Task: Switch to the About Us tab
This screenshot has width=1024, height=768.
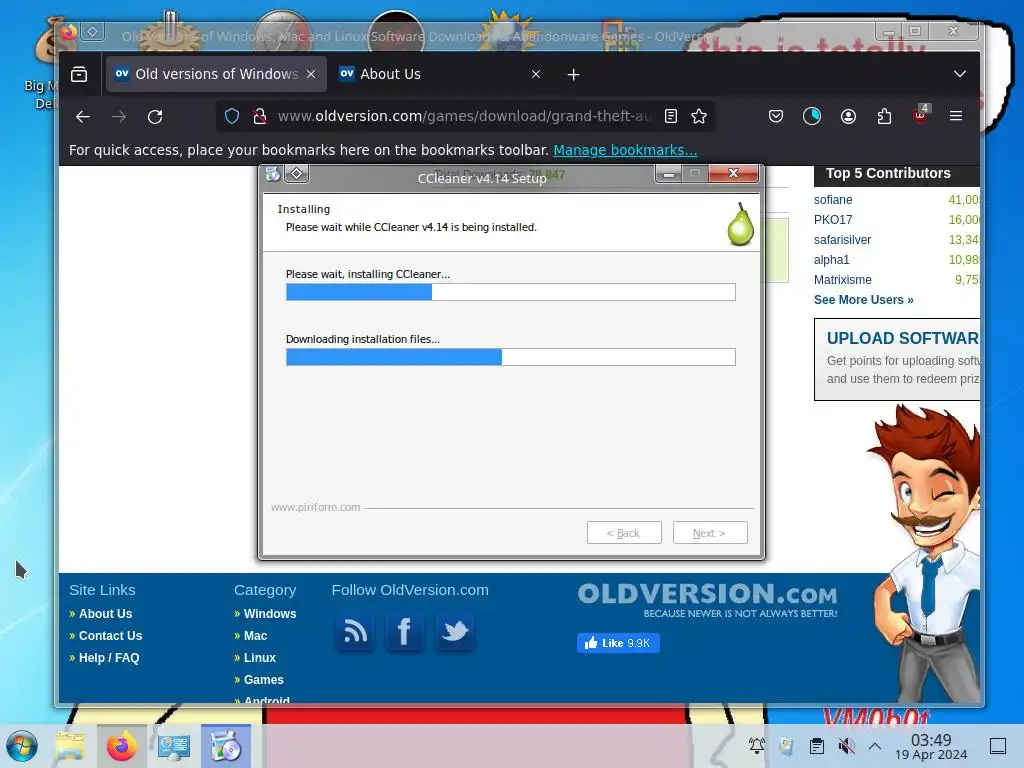Action: [438, 74]
